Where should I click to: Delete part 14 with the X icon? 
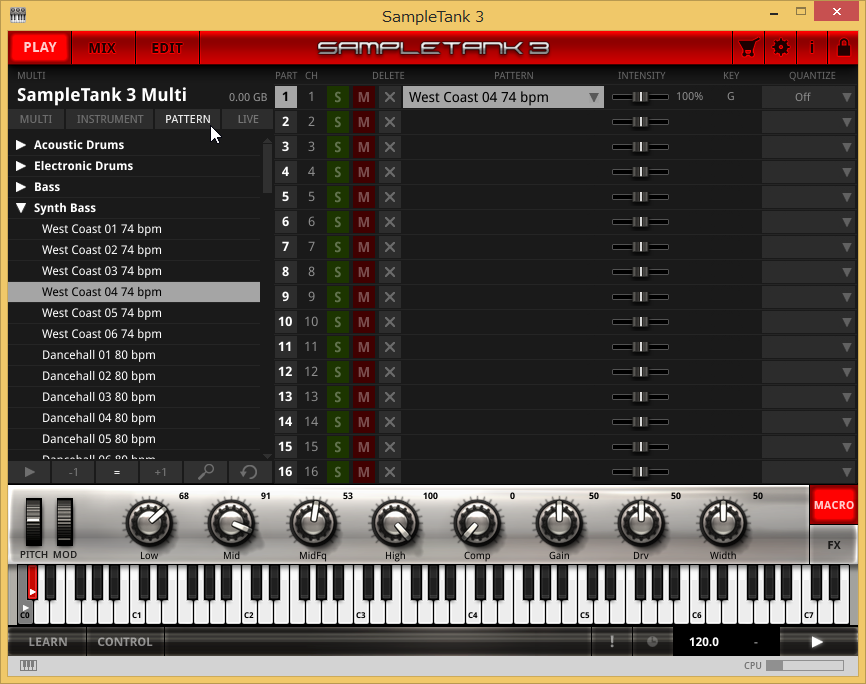(390, 422)
